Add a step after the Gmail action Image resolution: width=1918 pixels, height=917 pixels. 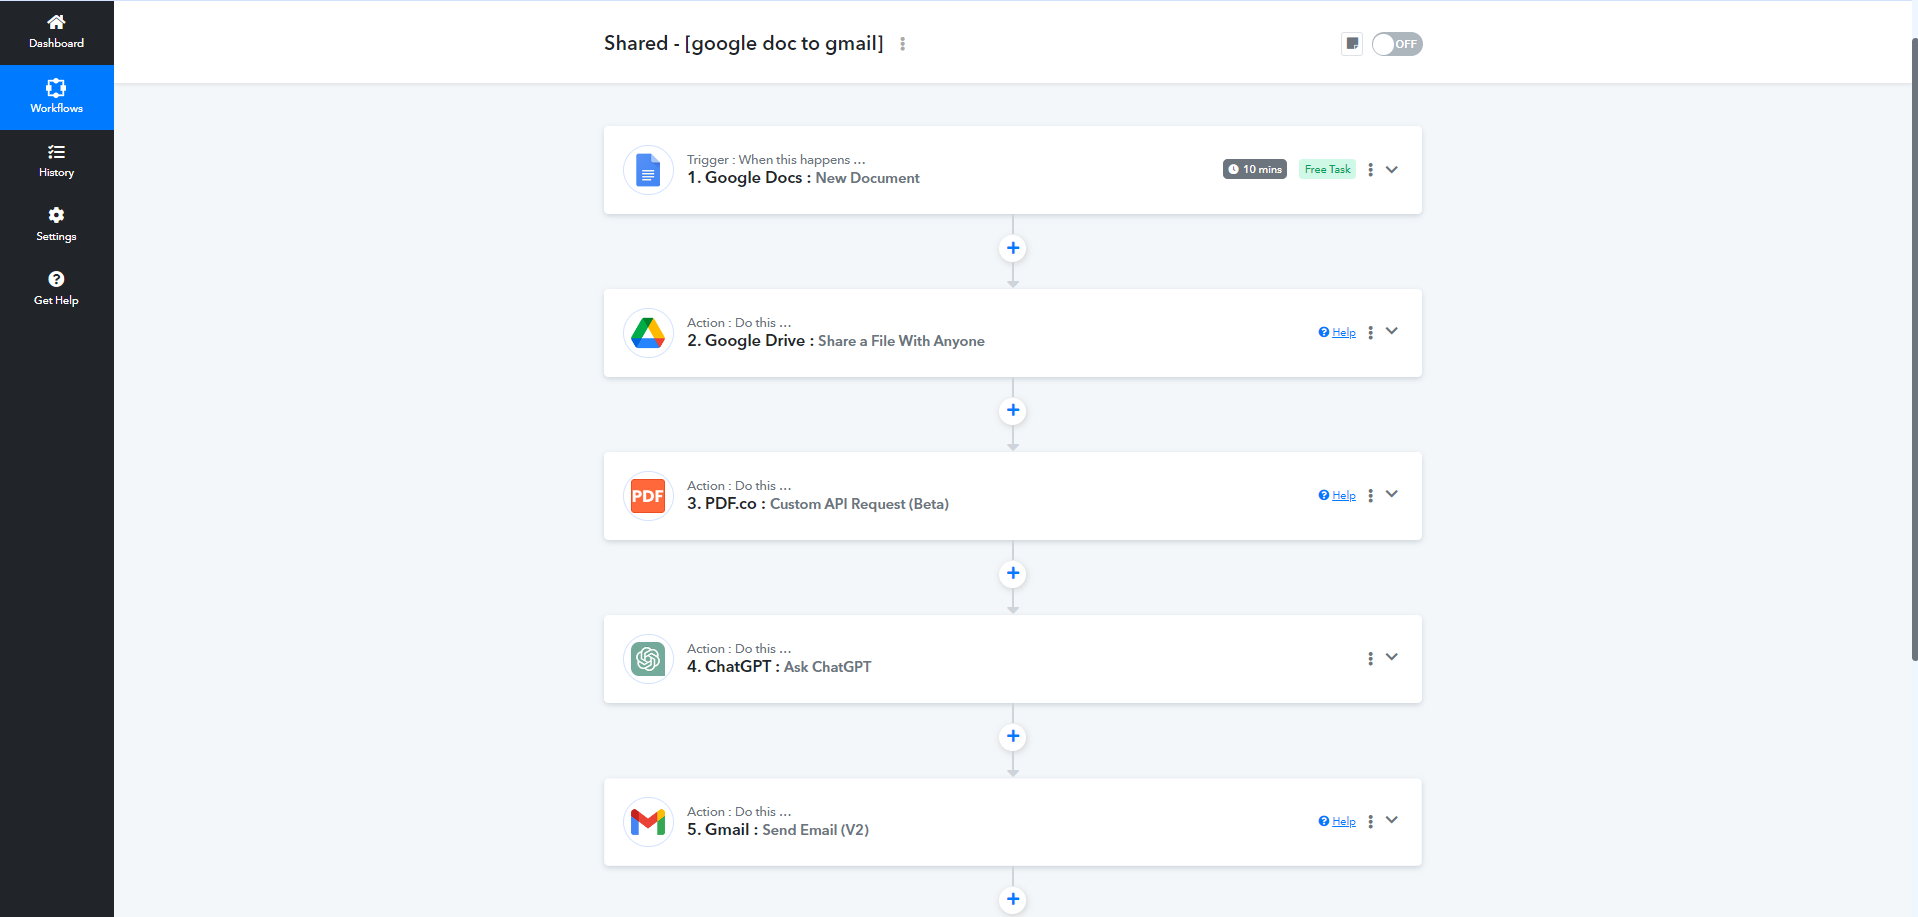pyautogui.click(x=1013, y=899)
